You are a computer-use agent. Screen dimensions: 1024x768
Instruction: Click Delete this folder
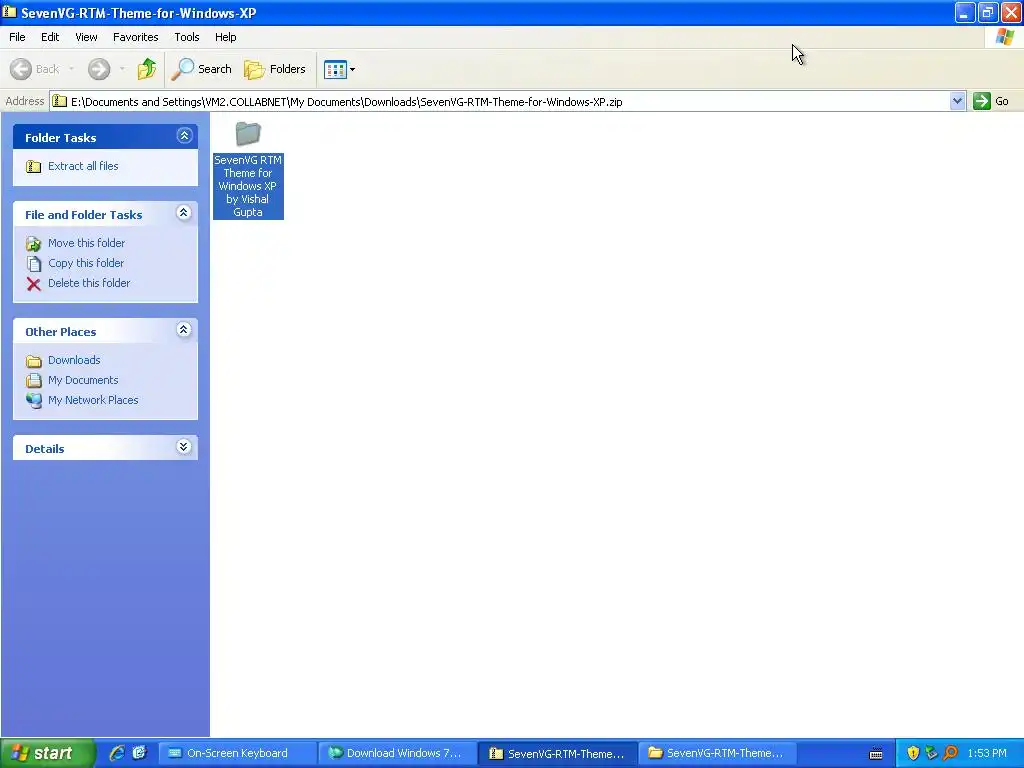coord(89,283)
